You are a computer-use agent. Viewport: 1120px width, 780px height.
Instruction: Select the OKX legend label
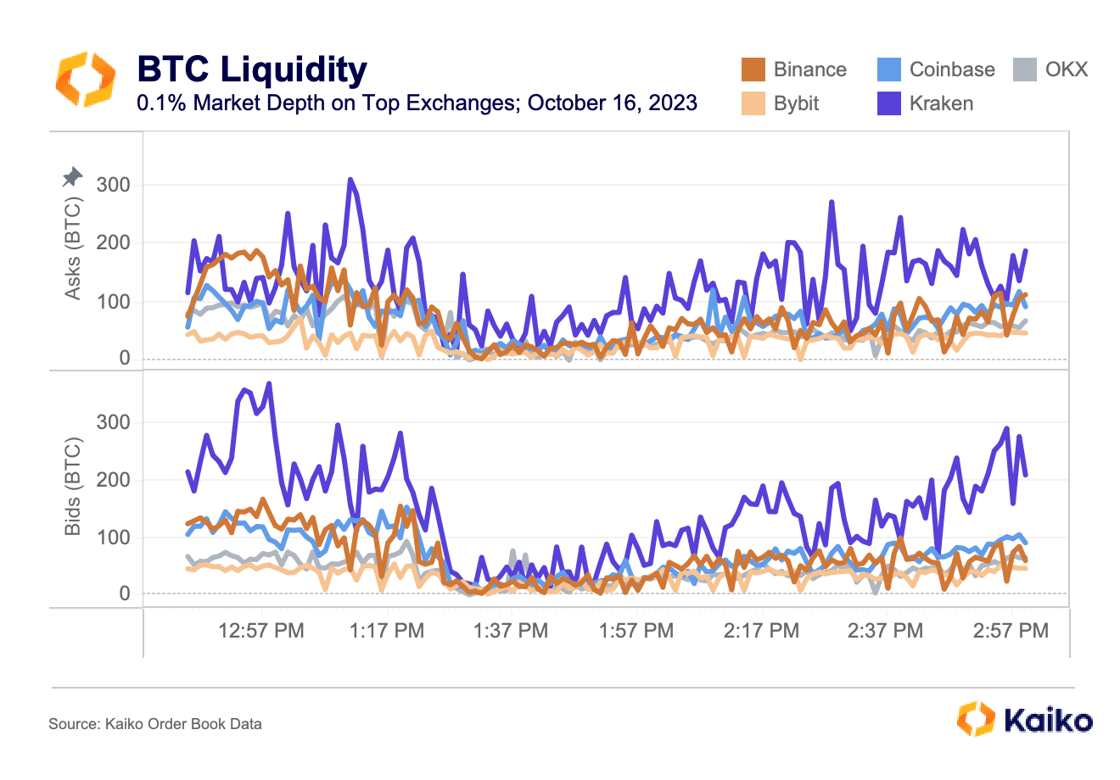point(1065,69)
